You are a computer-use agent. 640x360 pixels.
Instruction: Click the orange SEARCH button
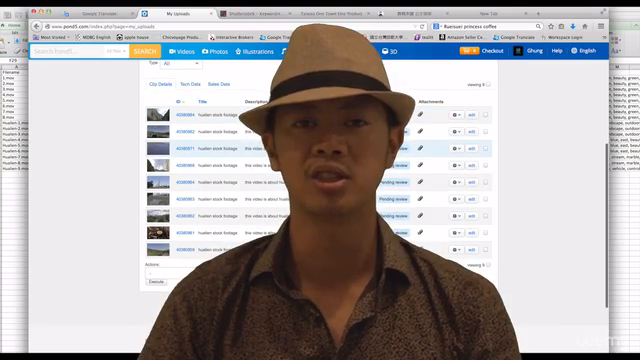click(145, 51)
